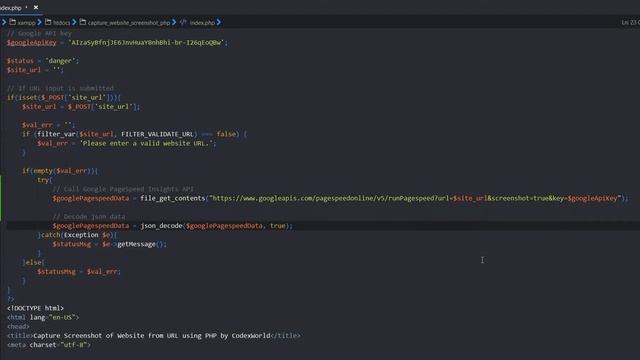Viewport: 640px width, 360px height.
Task: Click the '// Decode json data' comment
Action: pos(89,216)
